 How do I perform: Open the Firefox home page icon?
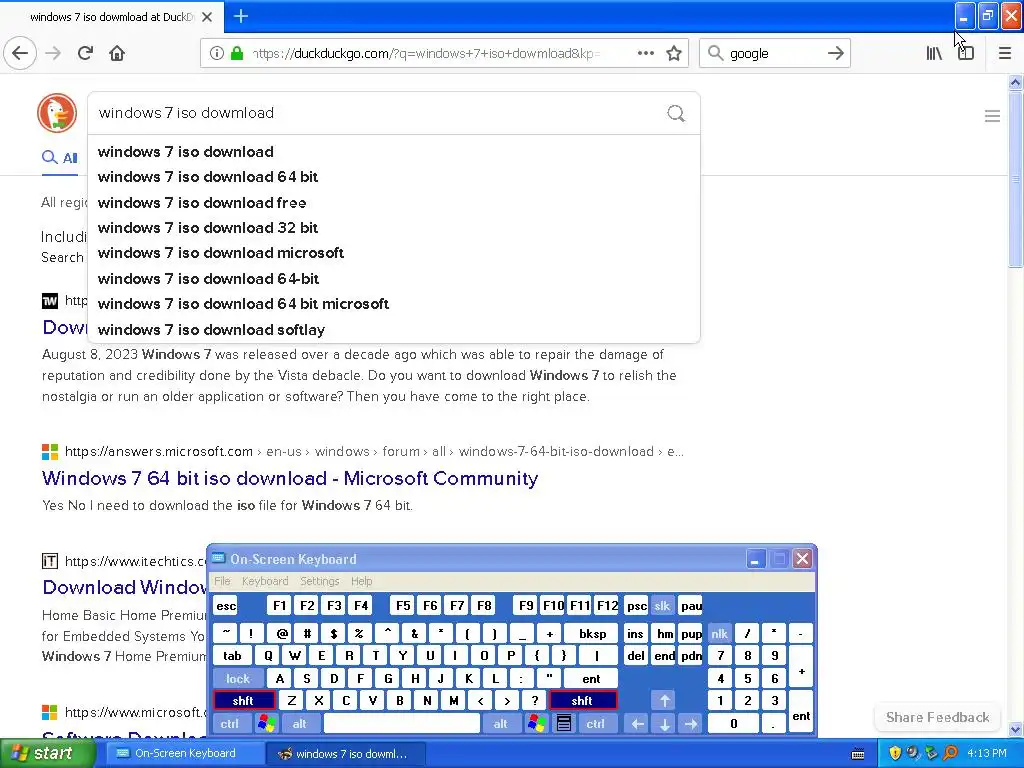tap(117, 53)
